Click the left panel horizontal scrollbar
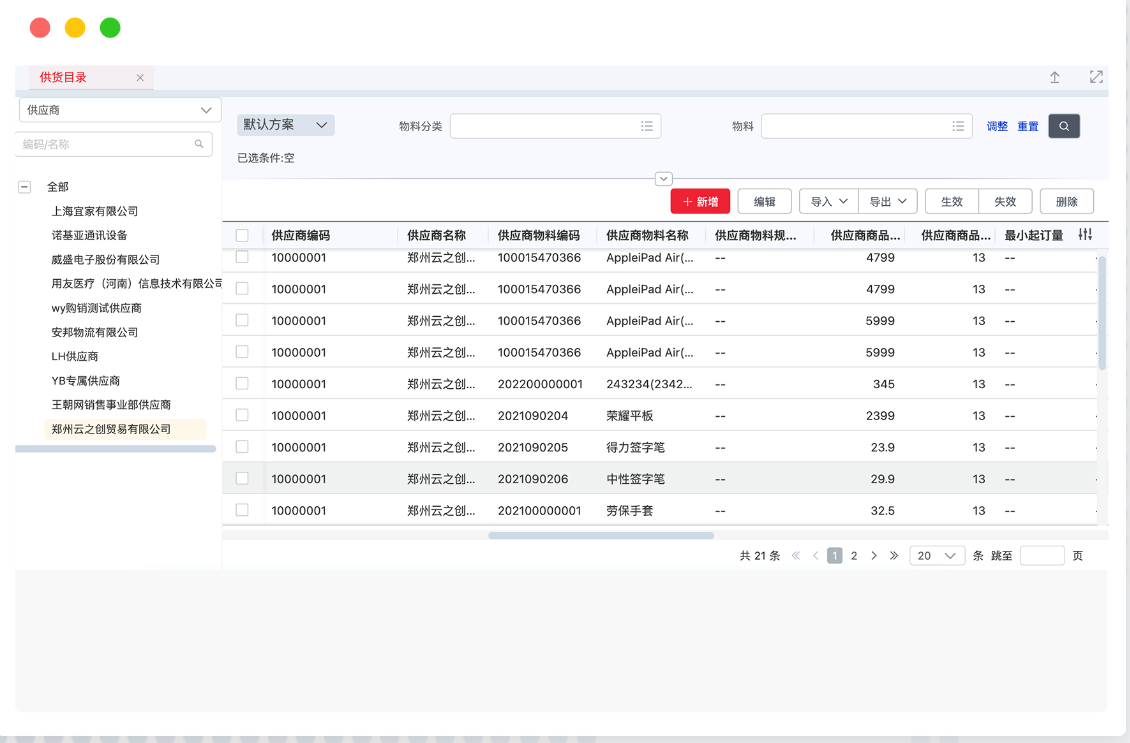This screenshot has height=743, width=1130. [x=115, y=449]
